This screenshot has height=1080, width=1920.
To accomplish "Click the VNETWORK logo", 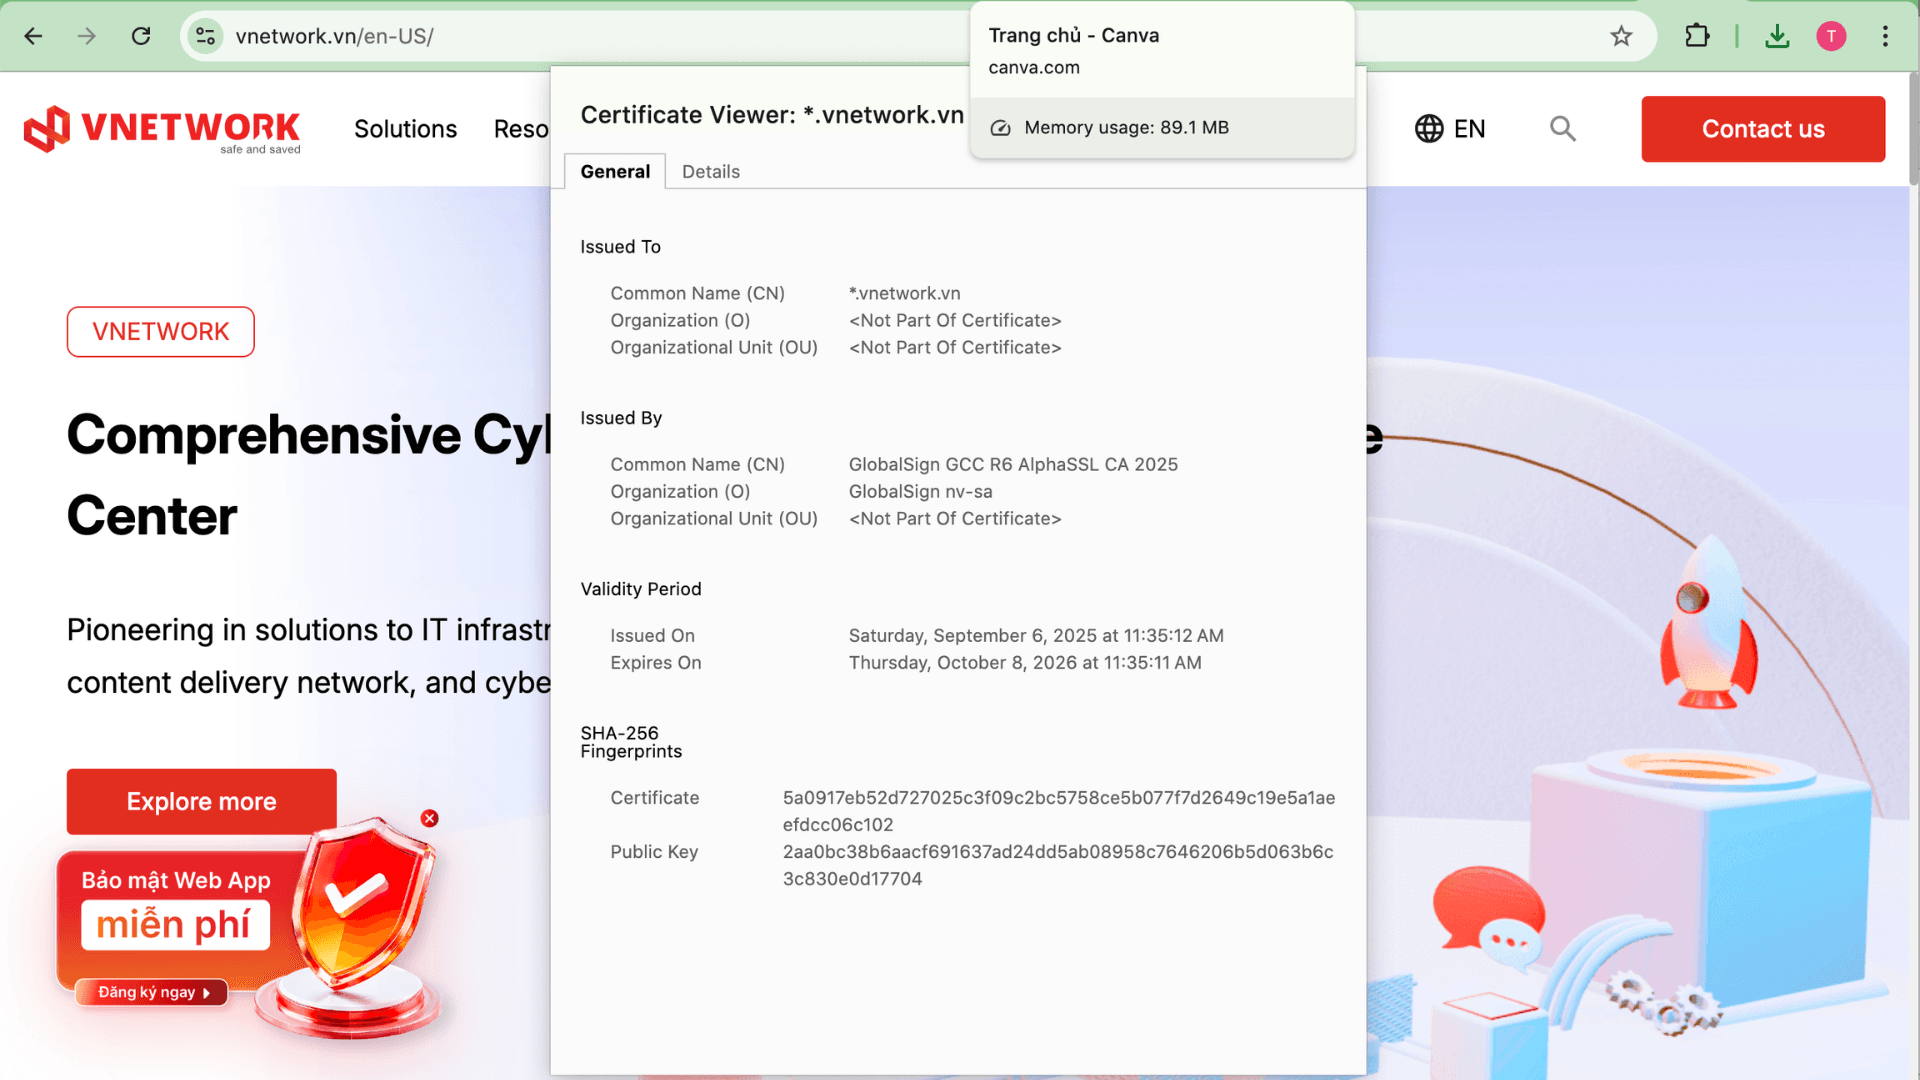I will [162, 129].
